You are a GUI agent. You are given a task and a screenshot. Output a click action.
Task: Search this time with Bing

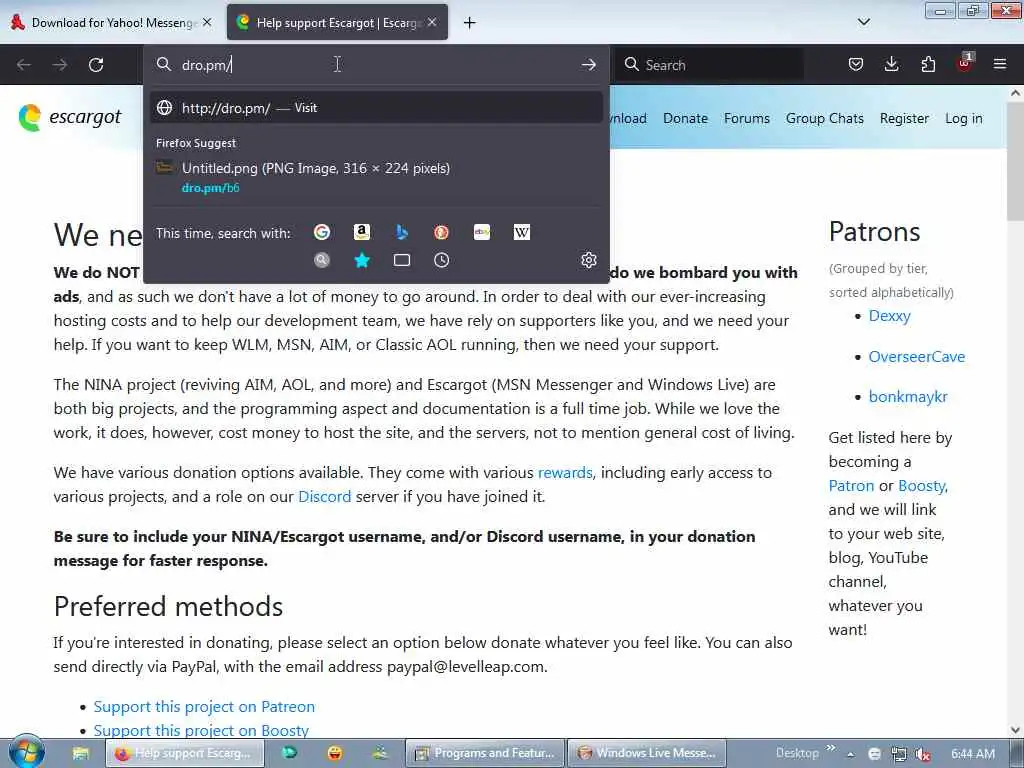click(x=402, y=232)
